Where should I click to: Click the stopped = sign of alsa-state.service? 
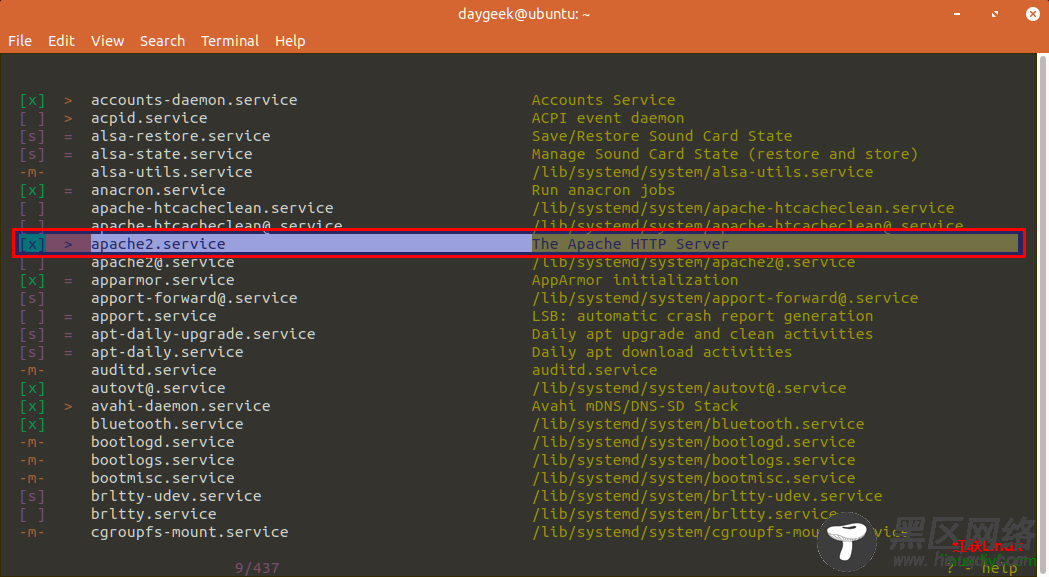coord(68,155)
